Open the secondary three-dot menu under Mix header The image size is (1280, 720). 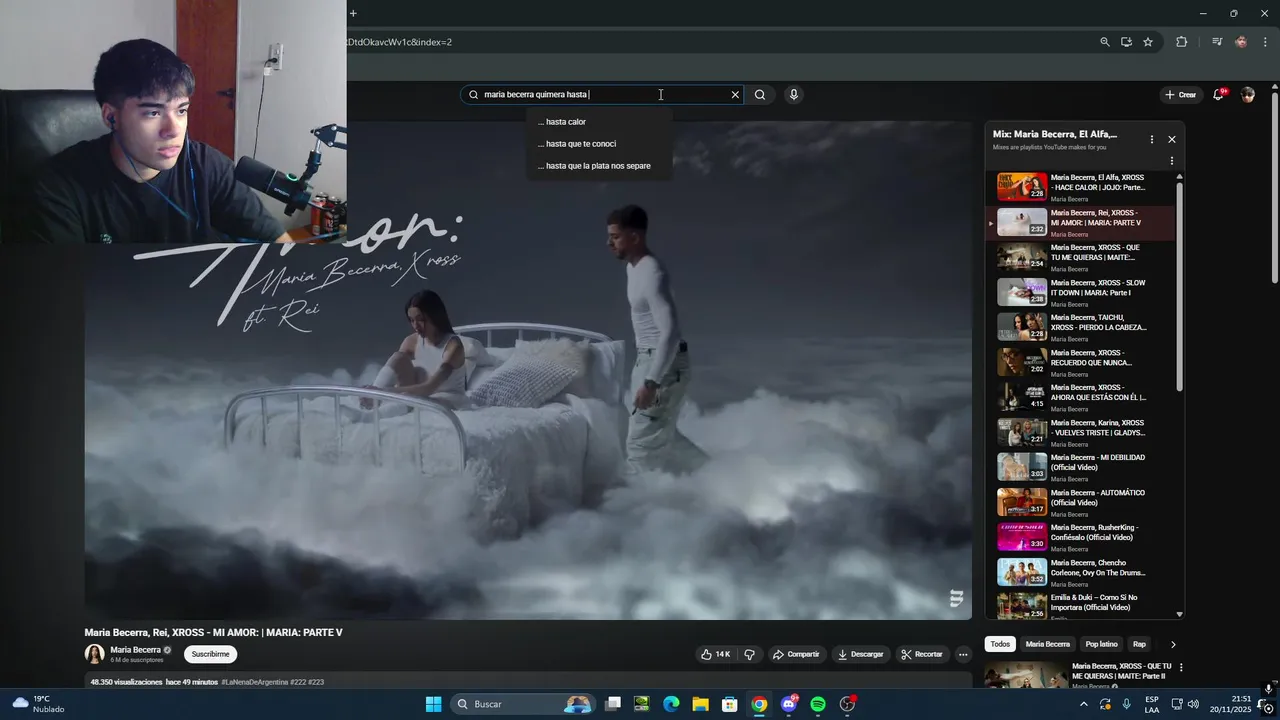(1172, 161)
